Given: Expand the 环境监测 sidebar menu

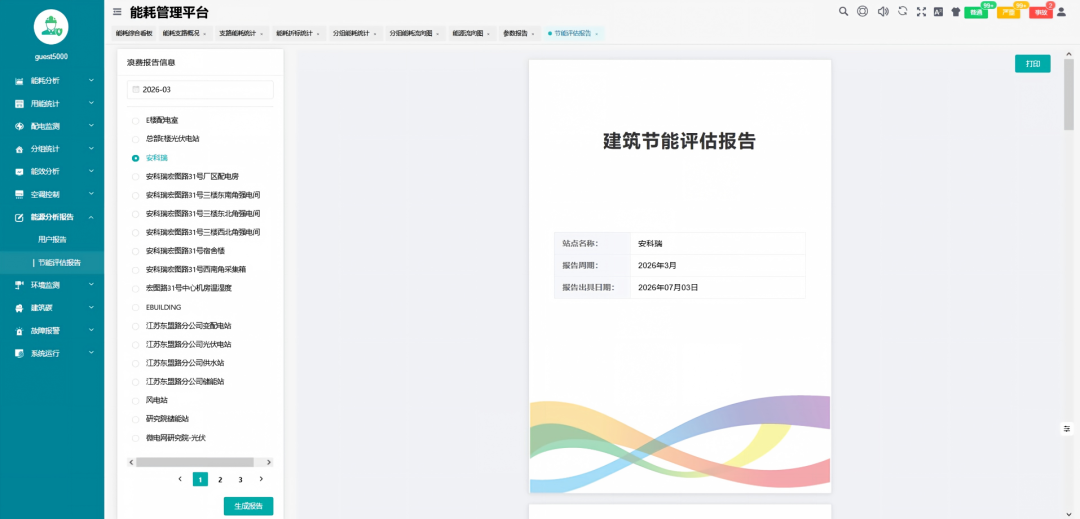Looking at the screenshot, I should pyautogui.click(x=91, y=284).
